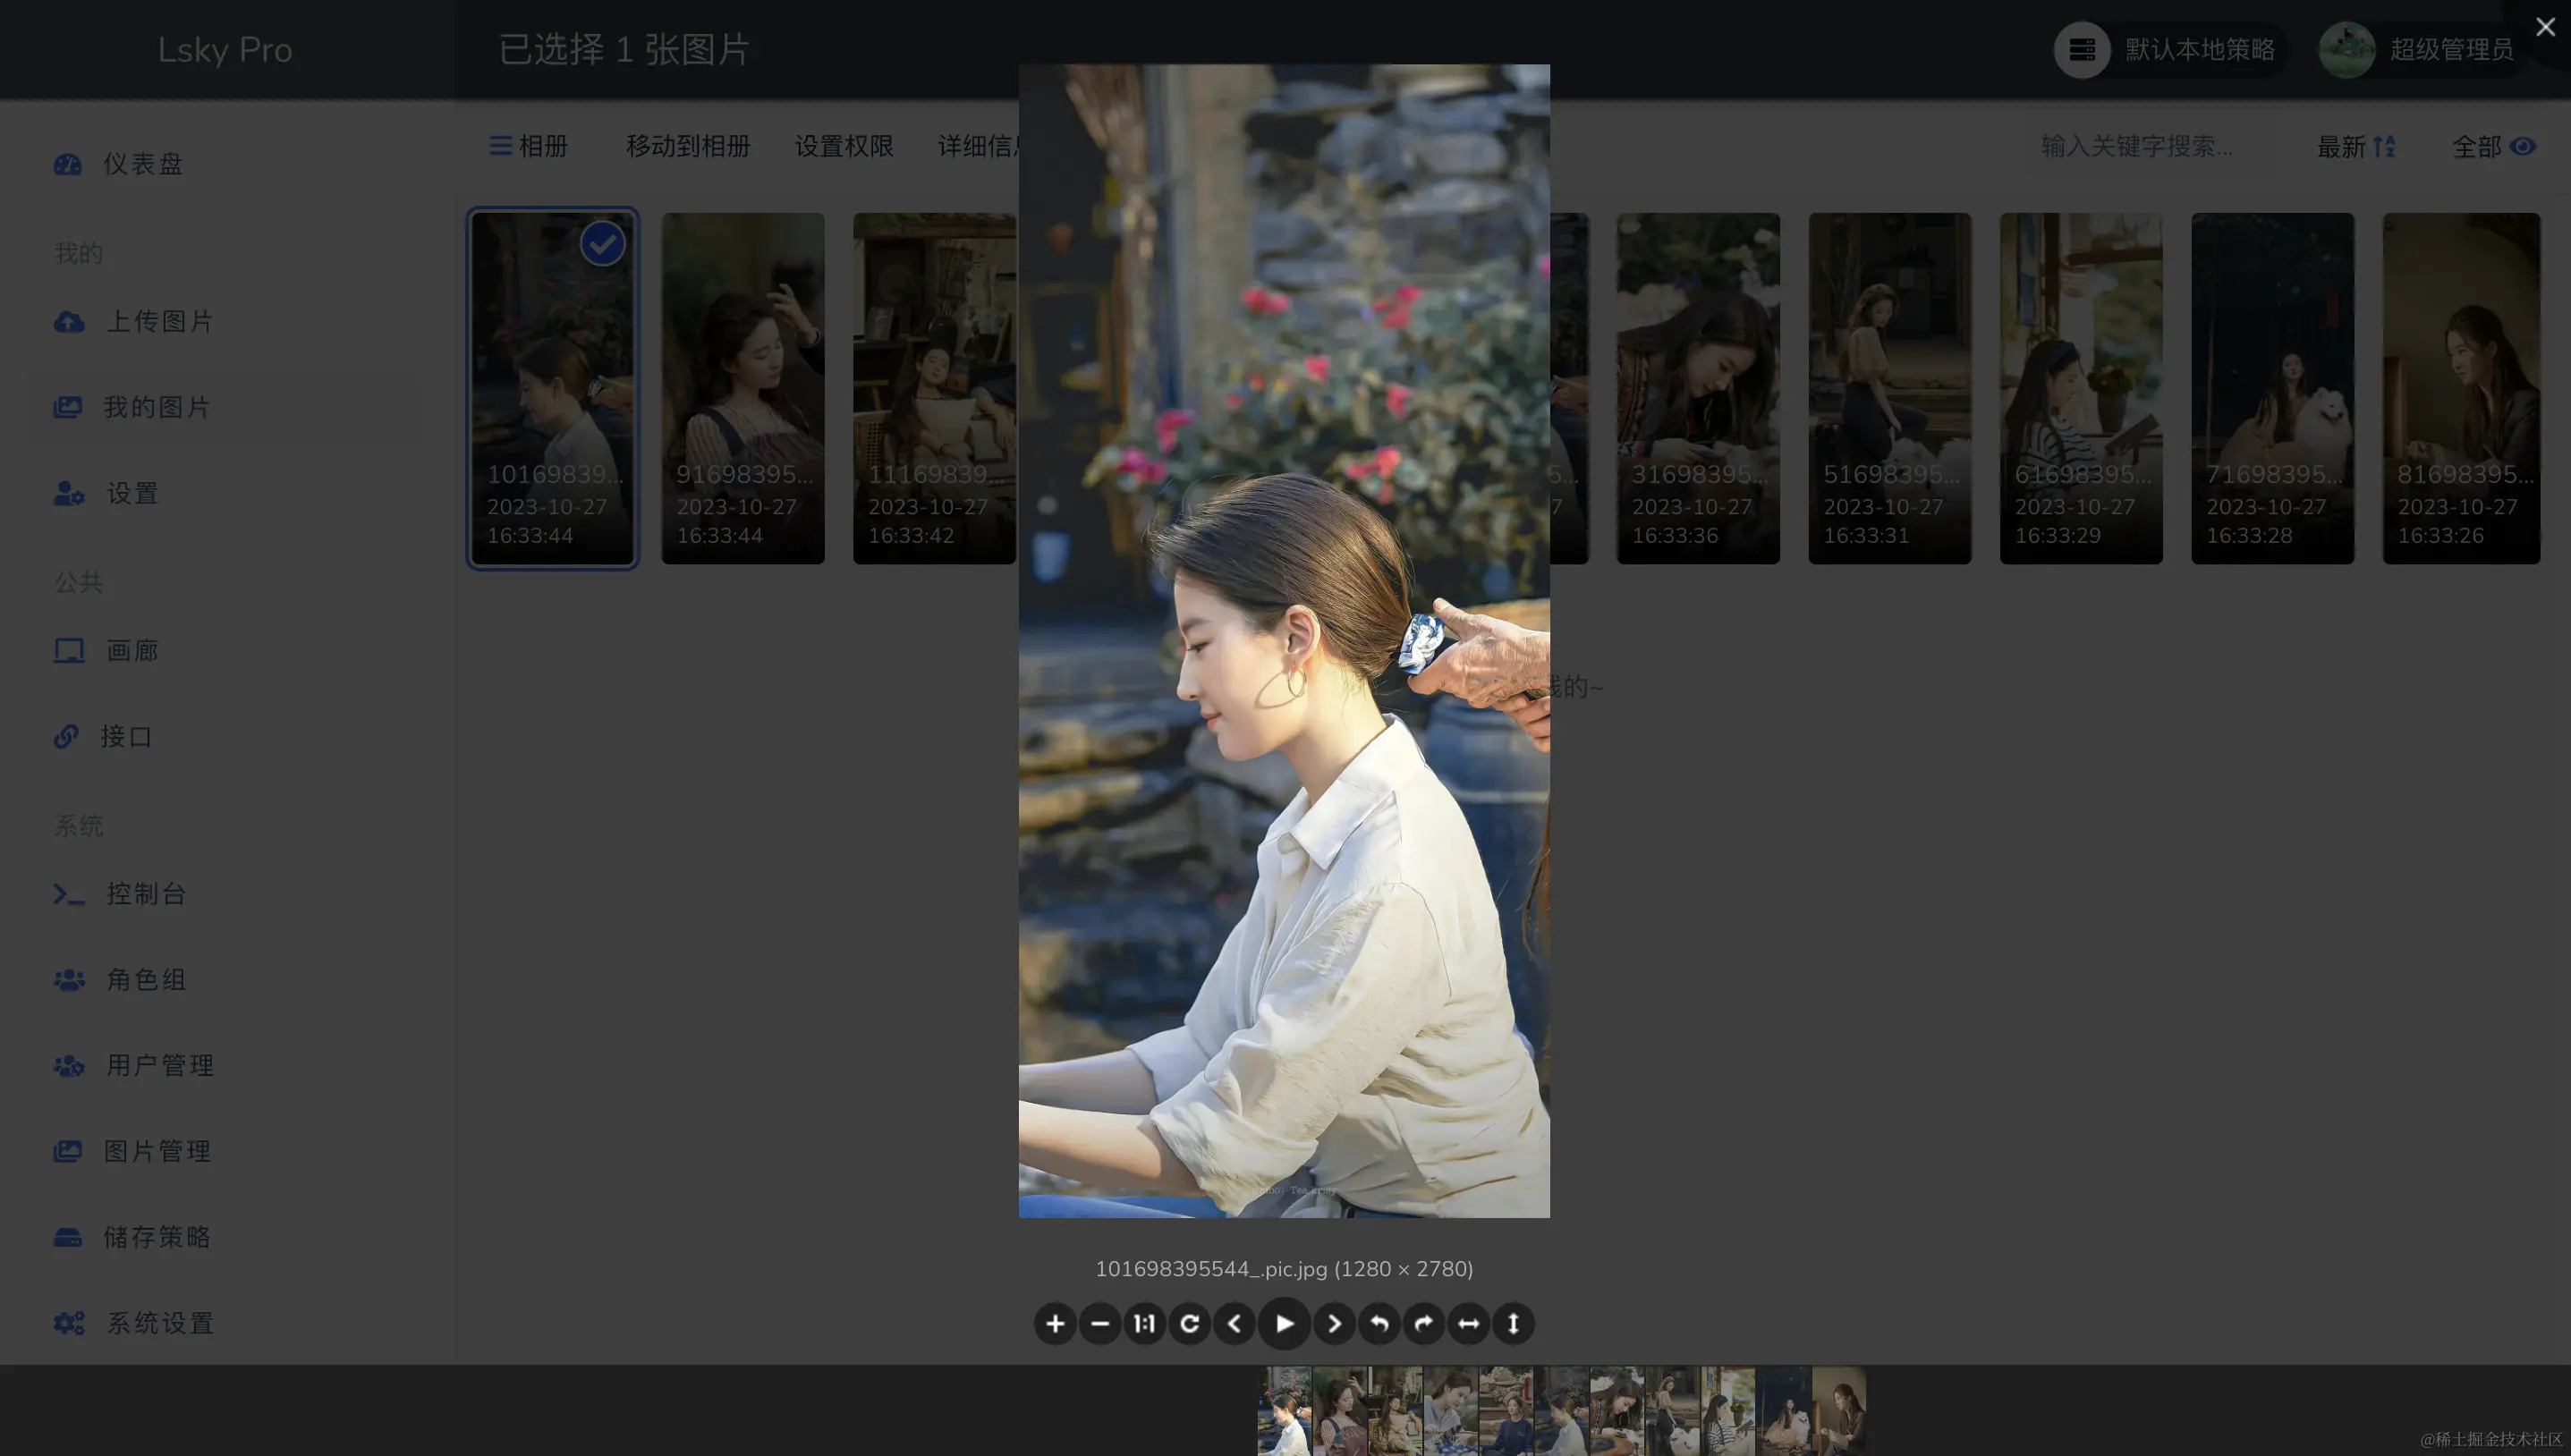Image resolution: width=2571 pixels, height=1456 pixels.
Task: Open the 默认本地策略 storage strategy dropdown
Action: click(x=2168, y=49)
